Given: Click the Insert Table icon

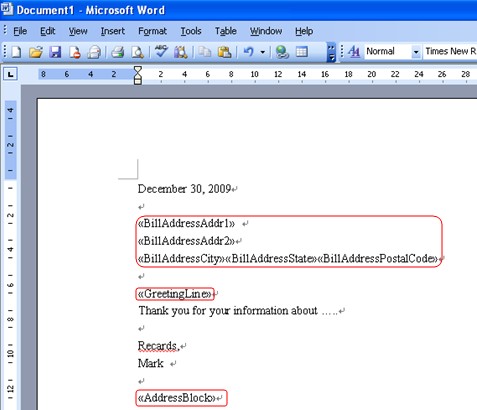Looking at the screenshot, I should 302,52.
